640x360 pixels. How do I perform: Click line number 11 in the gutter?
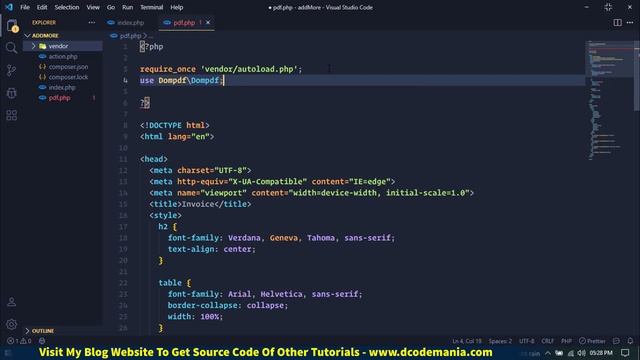pyautogui.click(x=123, y=159)
